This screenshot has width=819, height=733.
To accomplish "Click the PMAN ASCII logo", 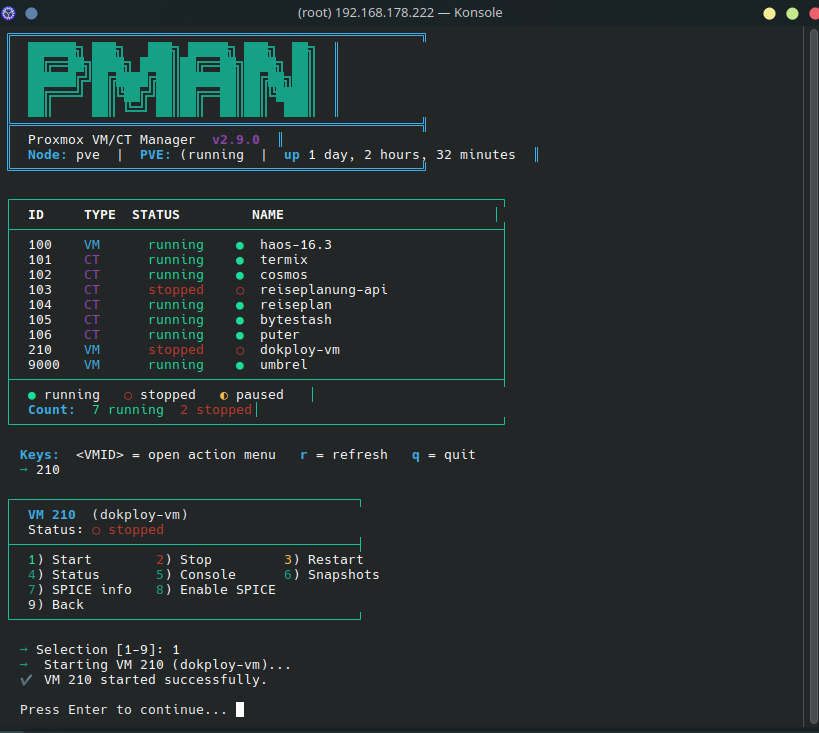I will (171, 79).
